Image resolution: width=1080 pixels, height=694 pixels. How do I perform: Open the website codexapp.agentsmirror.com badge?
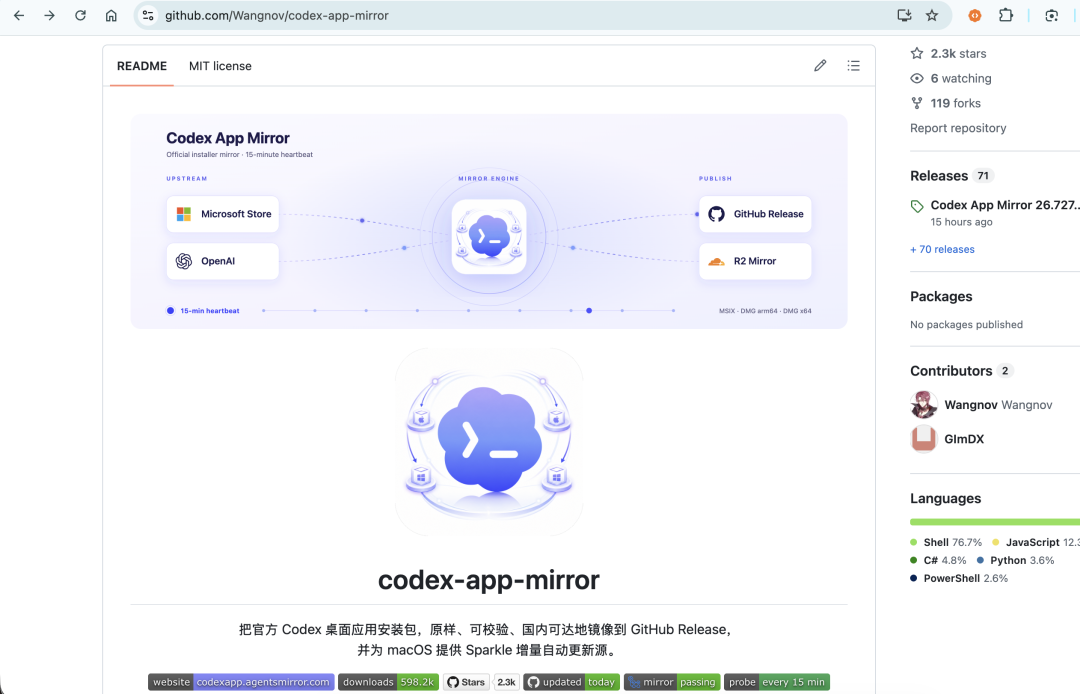[241, 682]
